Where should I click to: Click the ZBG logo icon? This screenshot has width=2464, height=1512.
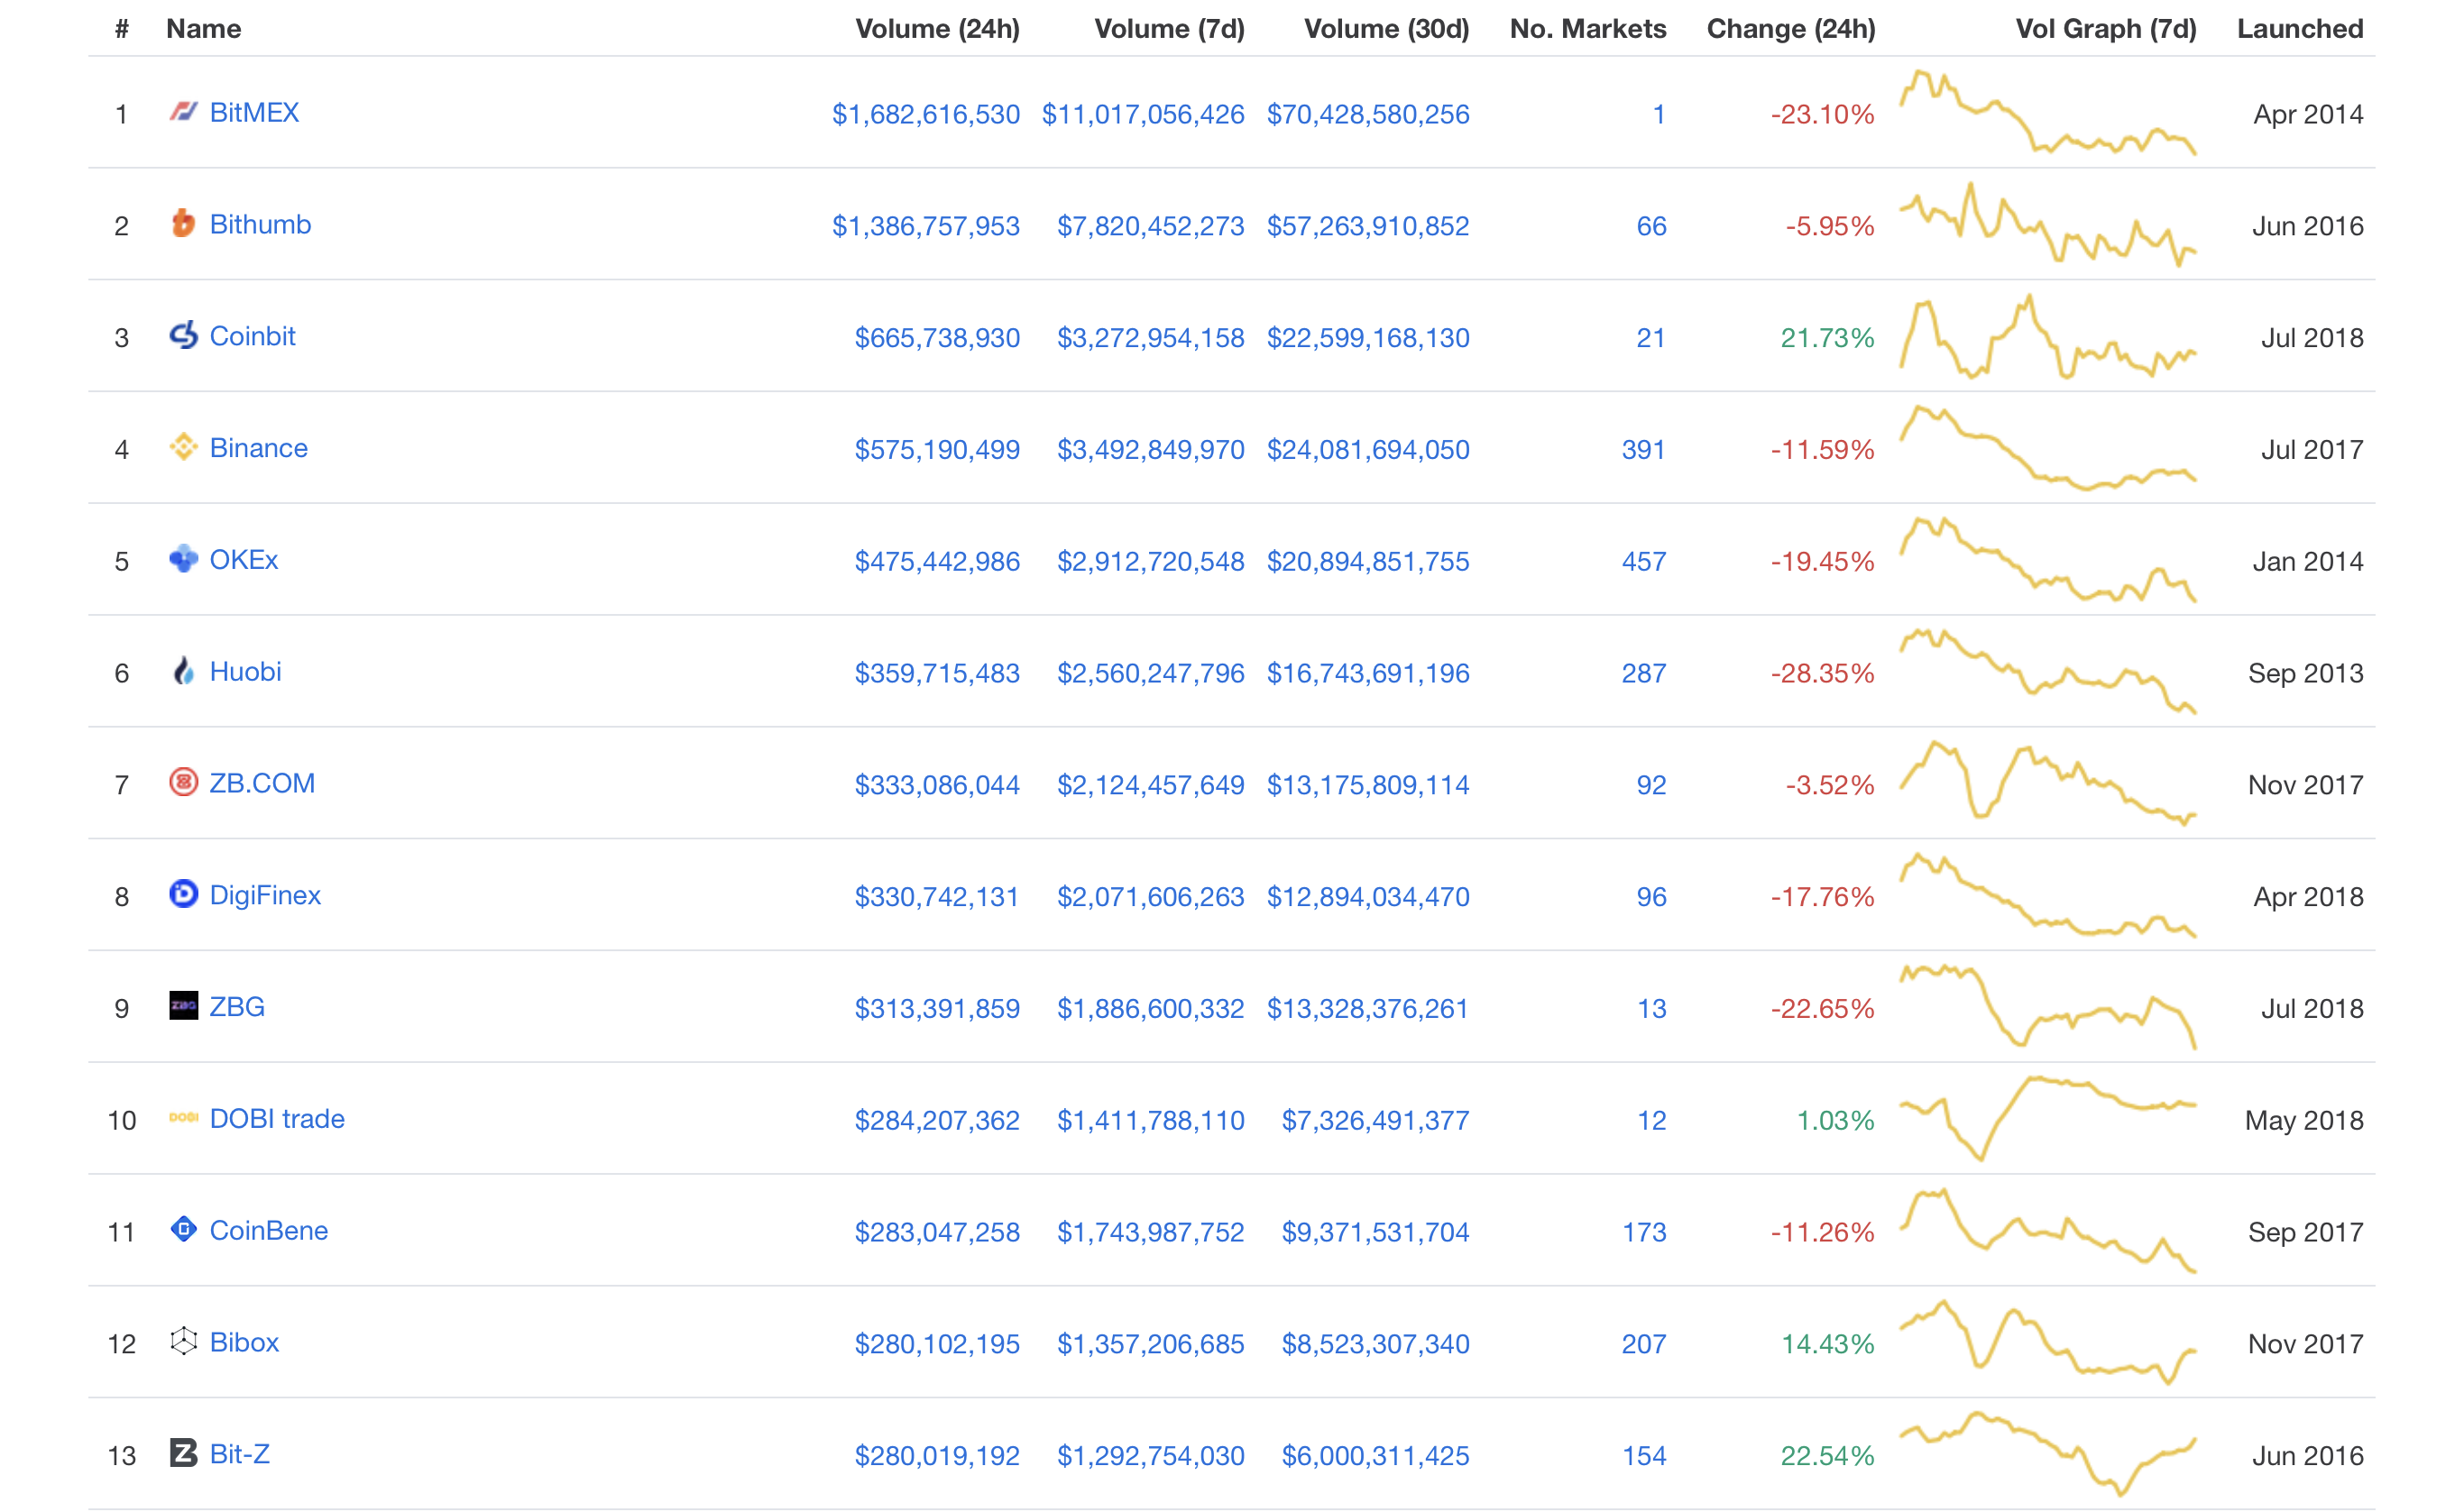coord(183,1006)
